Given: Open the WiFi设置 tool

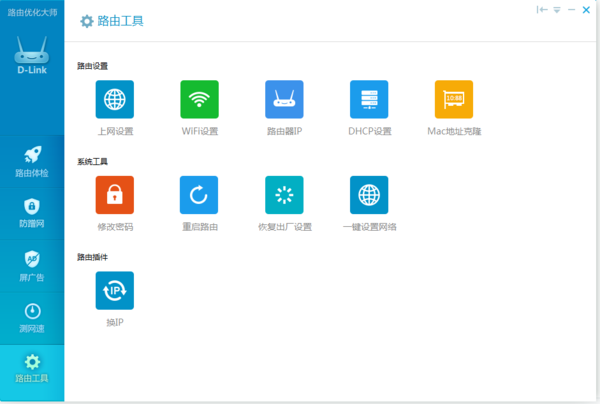Looking at the screenshot, I should [199, 100].
